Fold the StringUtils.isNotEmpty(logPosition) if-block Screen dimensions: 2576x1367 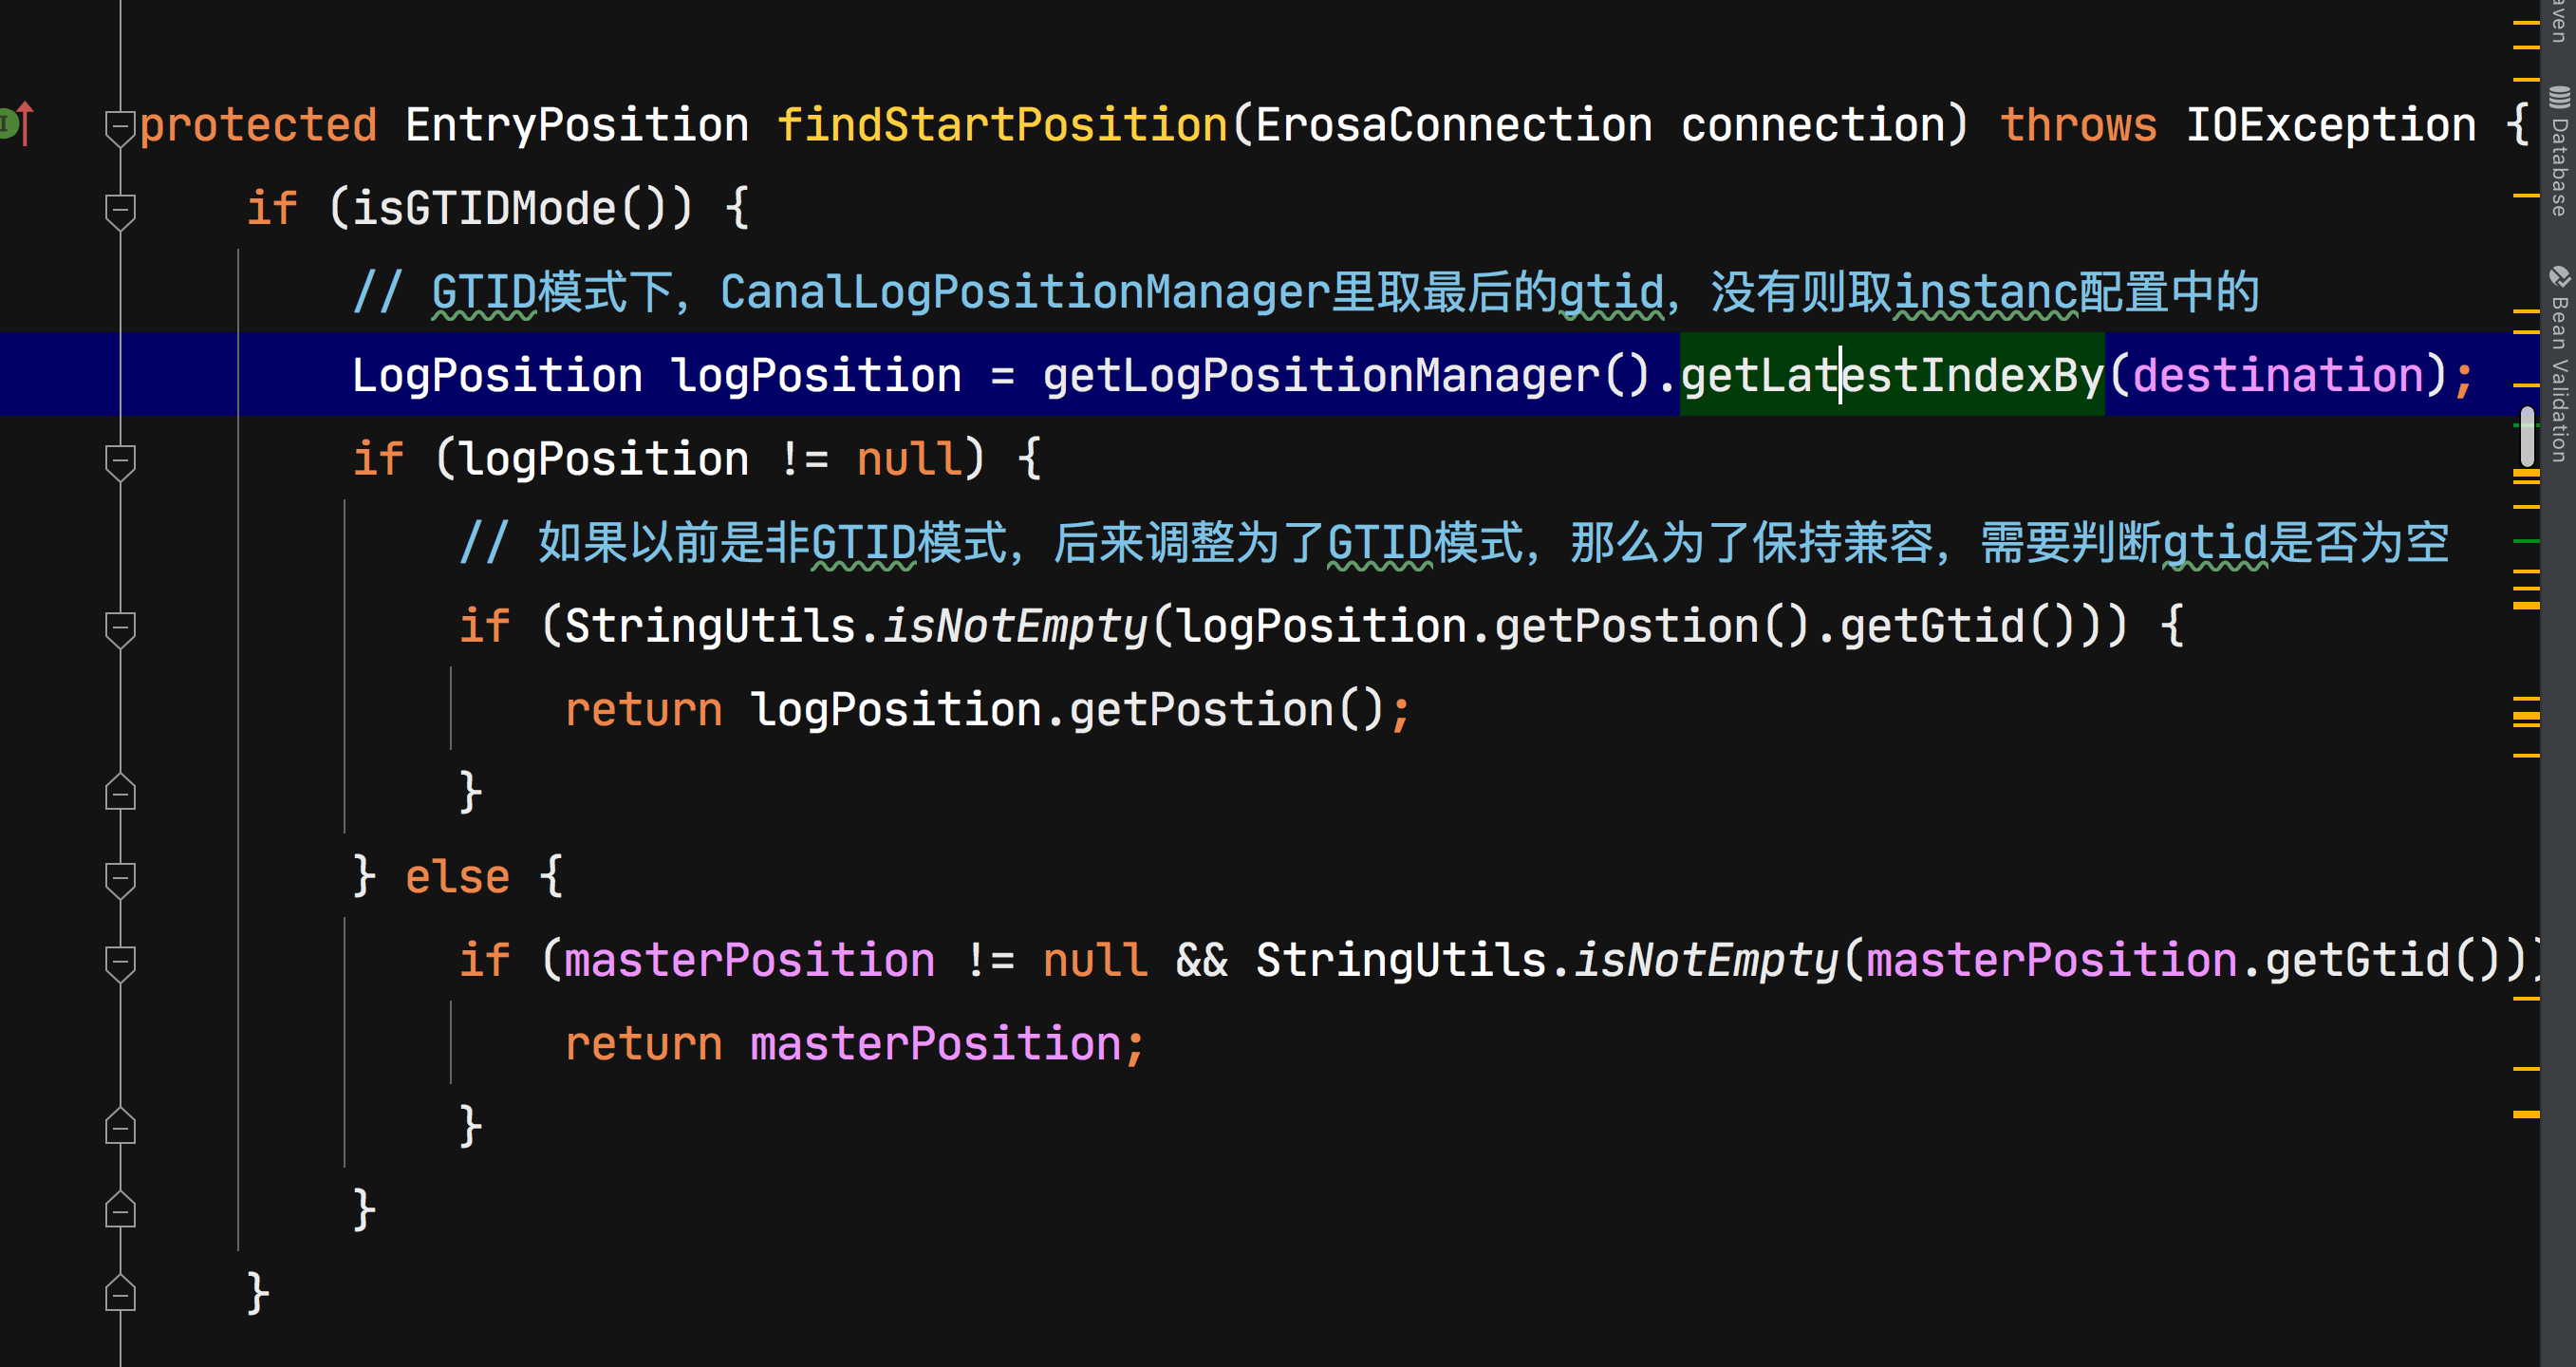pyautogui.click(x=120, y=628)
